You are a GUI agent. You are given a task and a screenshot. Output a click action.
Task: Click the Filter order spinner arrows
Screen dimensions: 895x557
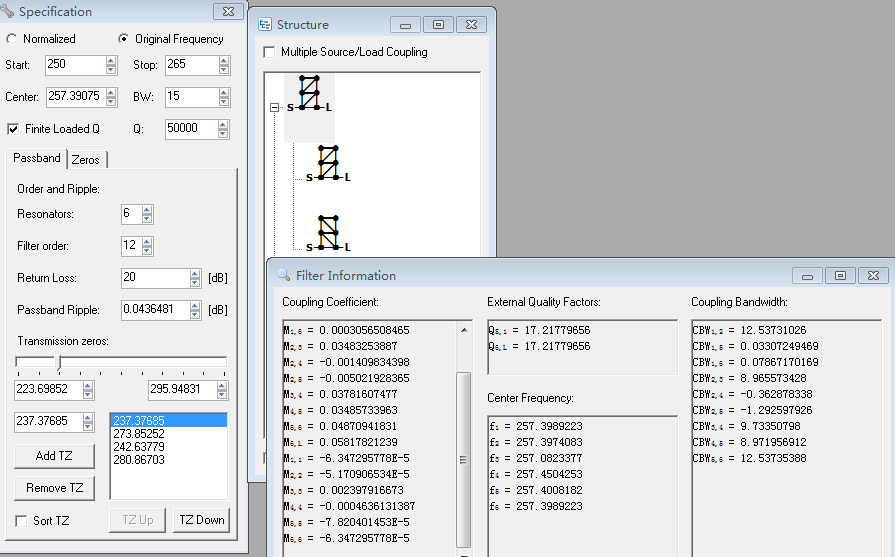point(147,246)
